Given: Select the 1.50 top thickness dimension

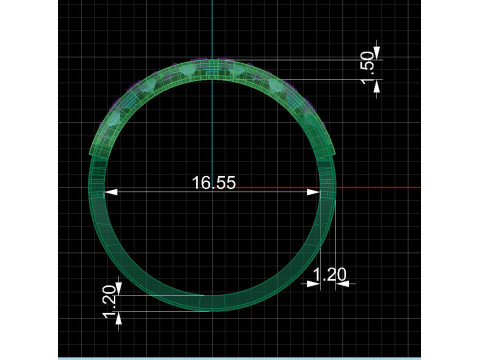Looking at the screenshot, I should (x=368, y=68).
